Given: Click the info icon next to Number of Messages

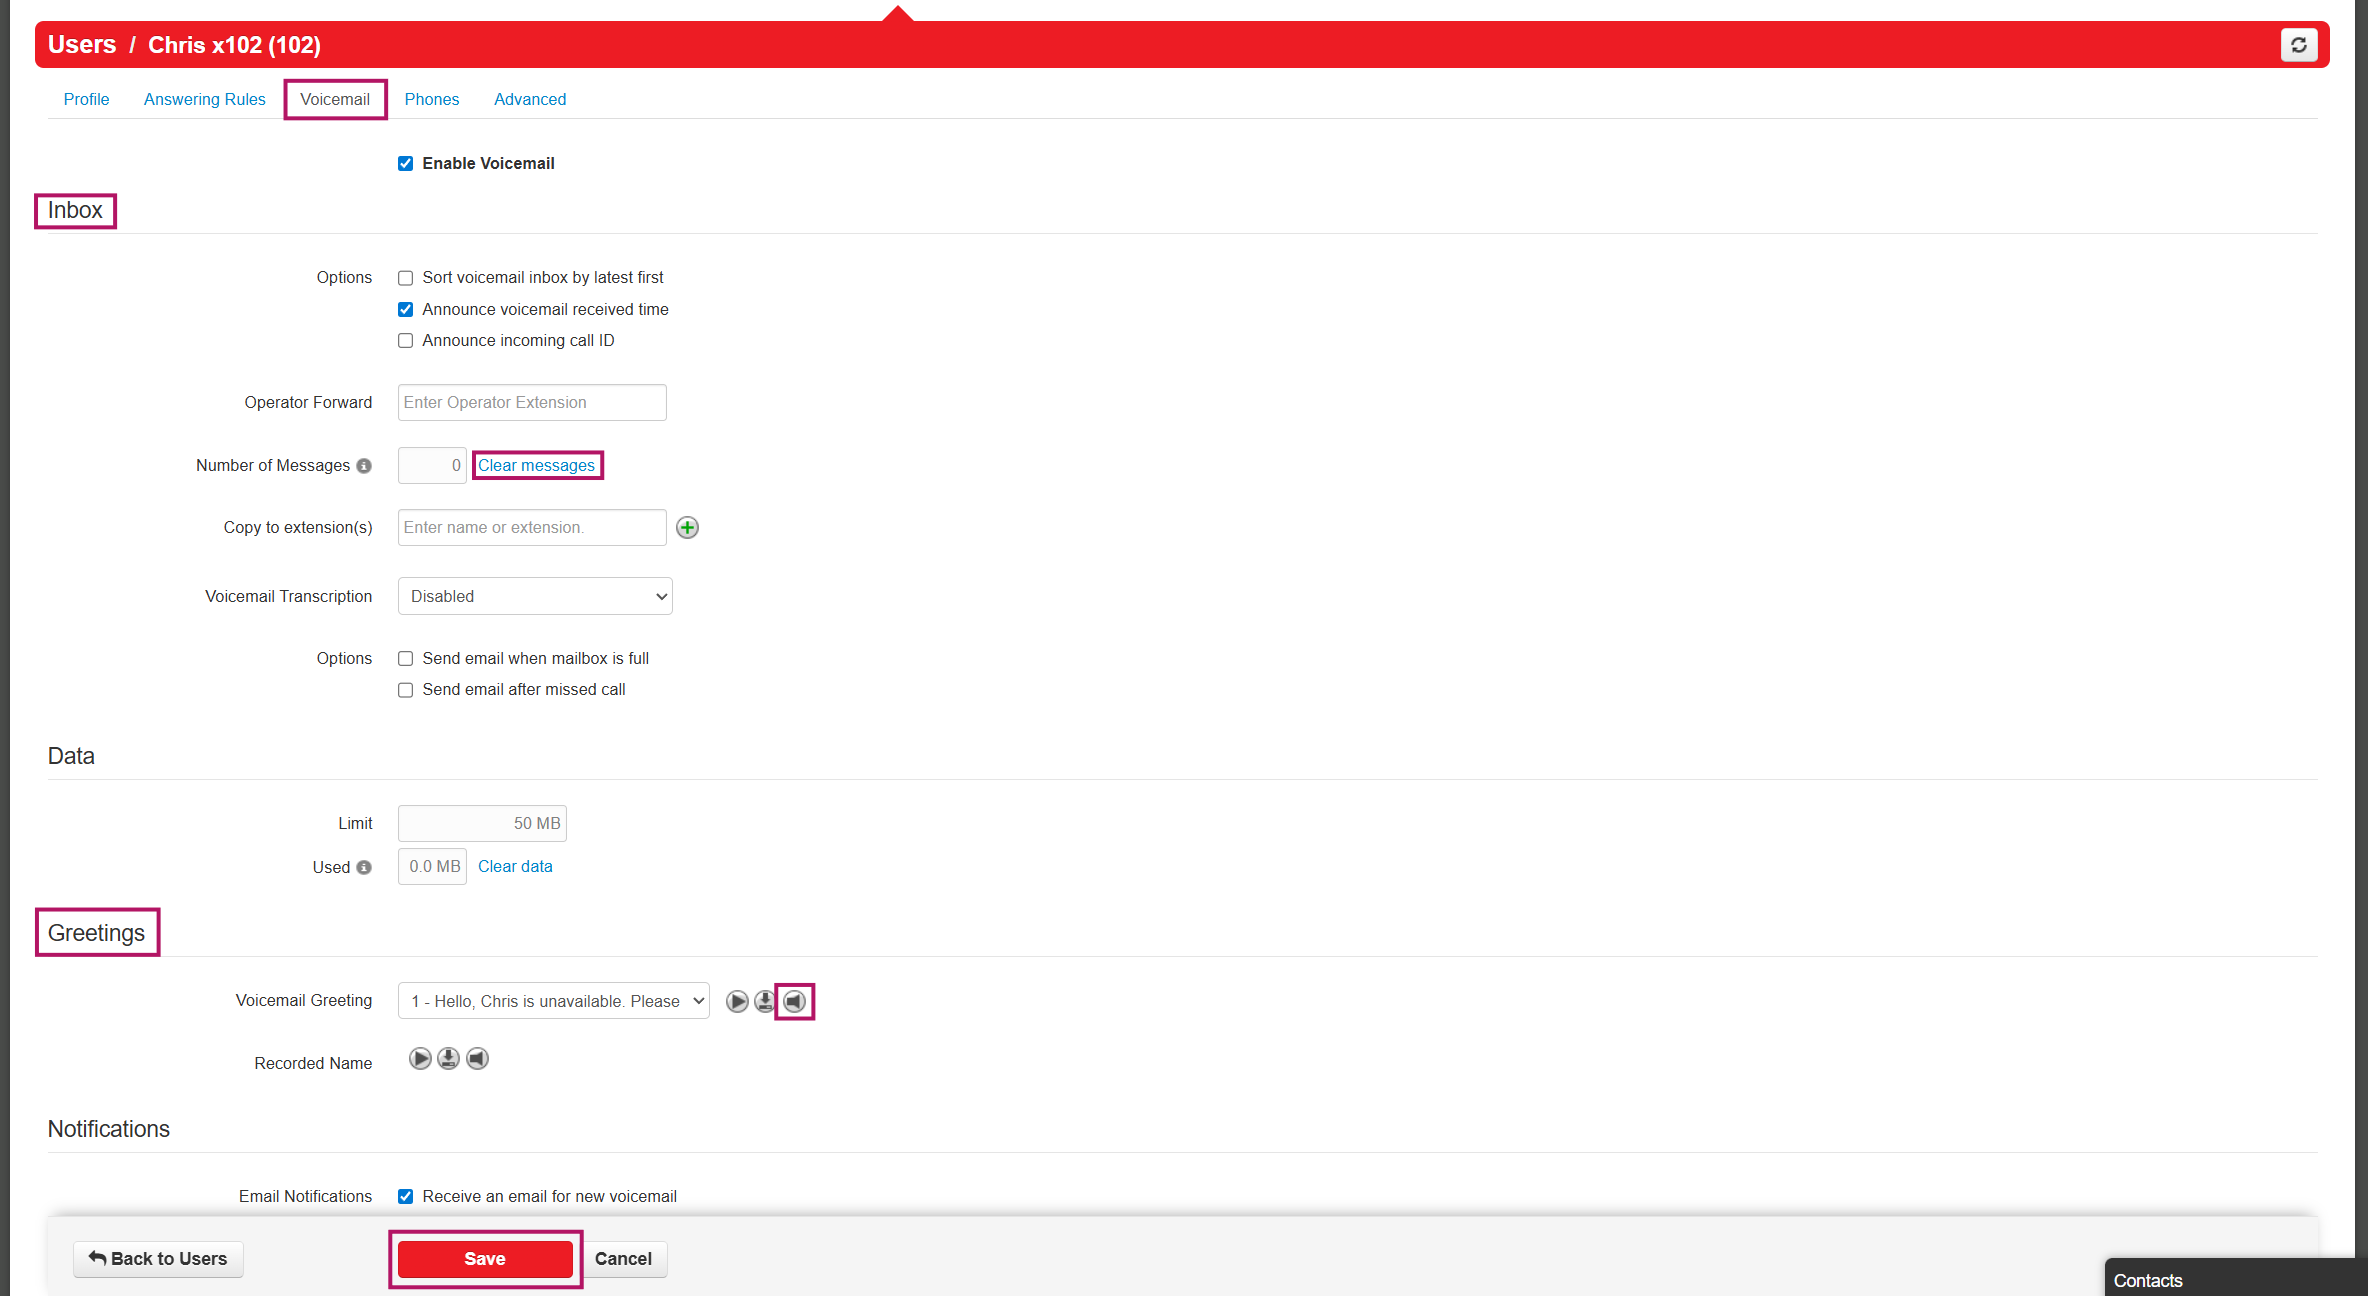Looking at the screenshot, I should pyautogui.click(x=364, y=466).
